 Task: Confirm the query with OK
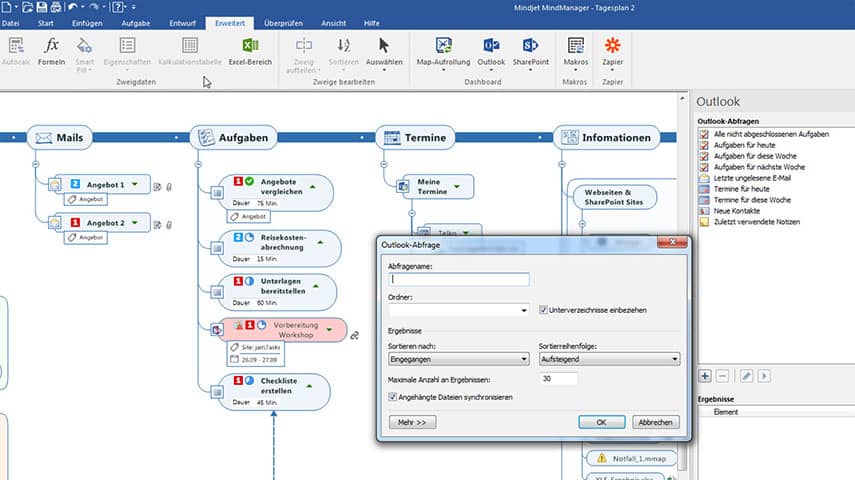tap(601, 422)
